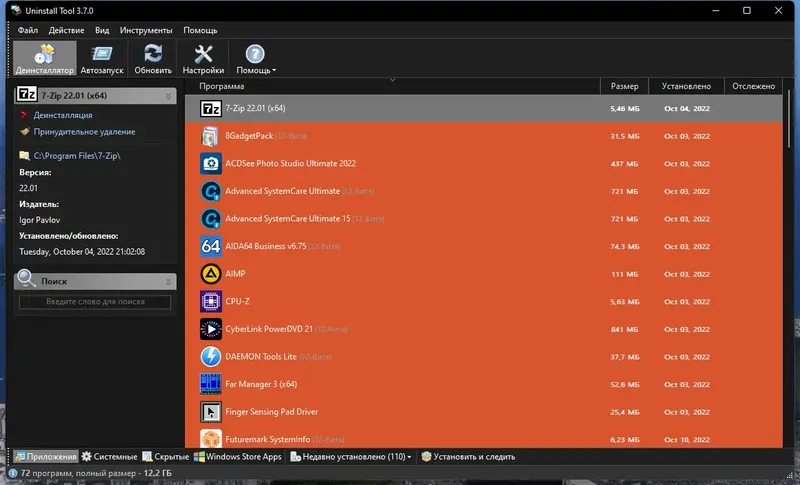
Task: Click the 841 МБ size value
Action: [x=624, y=329]
